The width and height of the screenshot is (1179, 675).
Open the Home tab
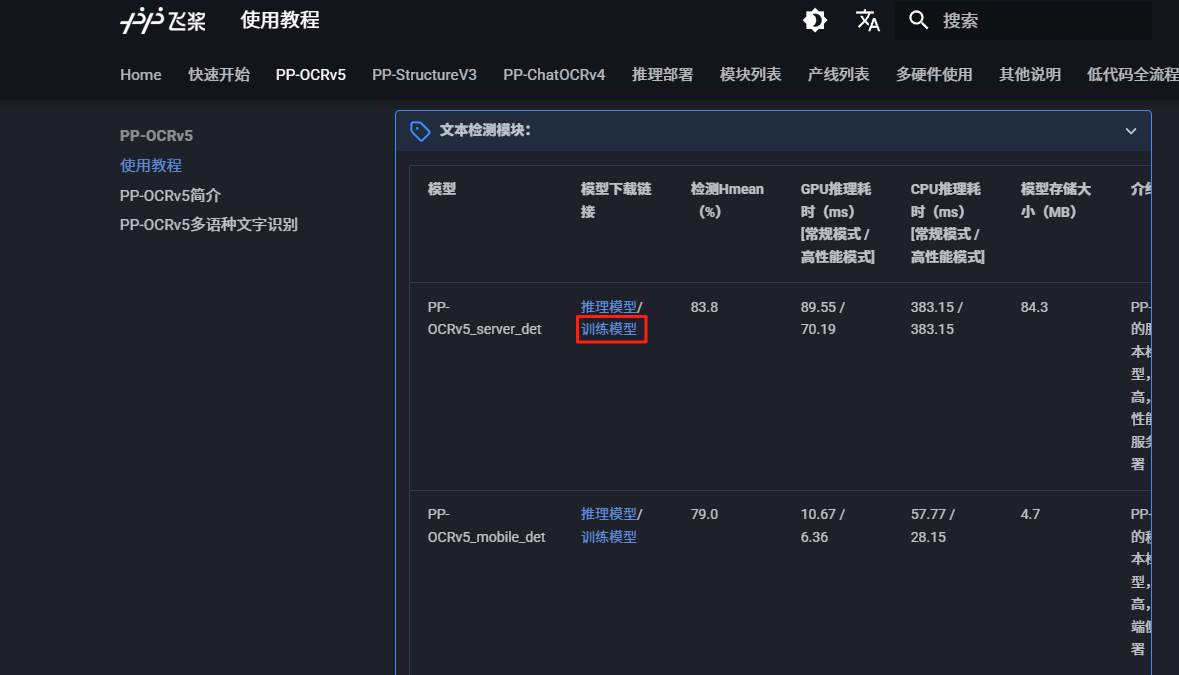(x=141, y=75)
